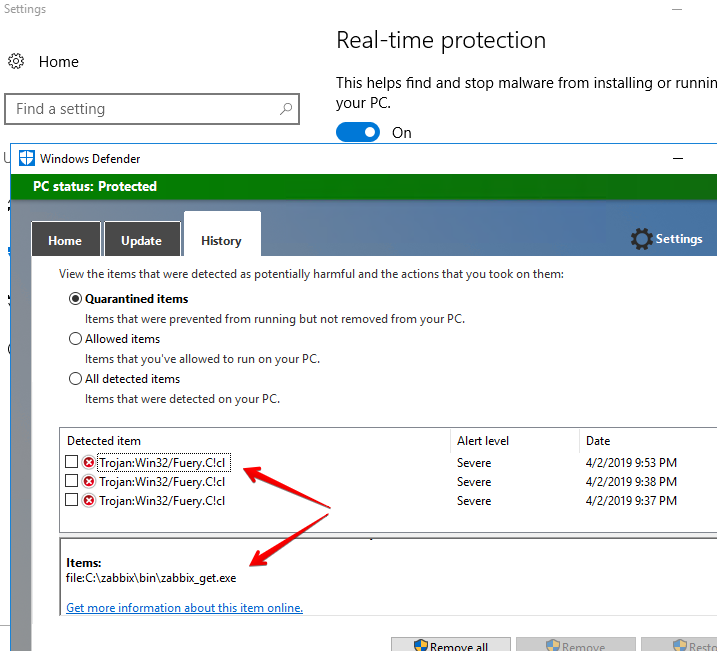Viewport: 718px width, 652px height.
Task: Click the Remove all button
Action: coord(451,645)
